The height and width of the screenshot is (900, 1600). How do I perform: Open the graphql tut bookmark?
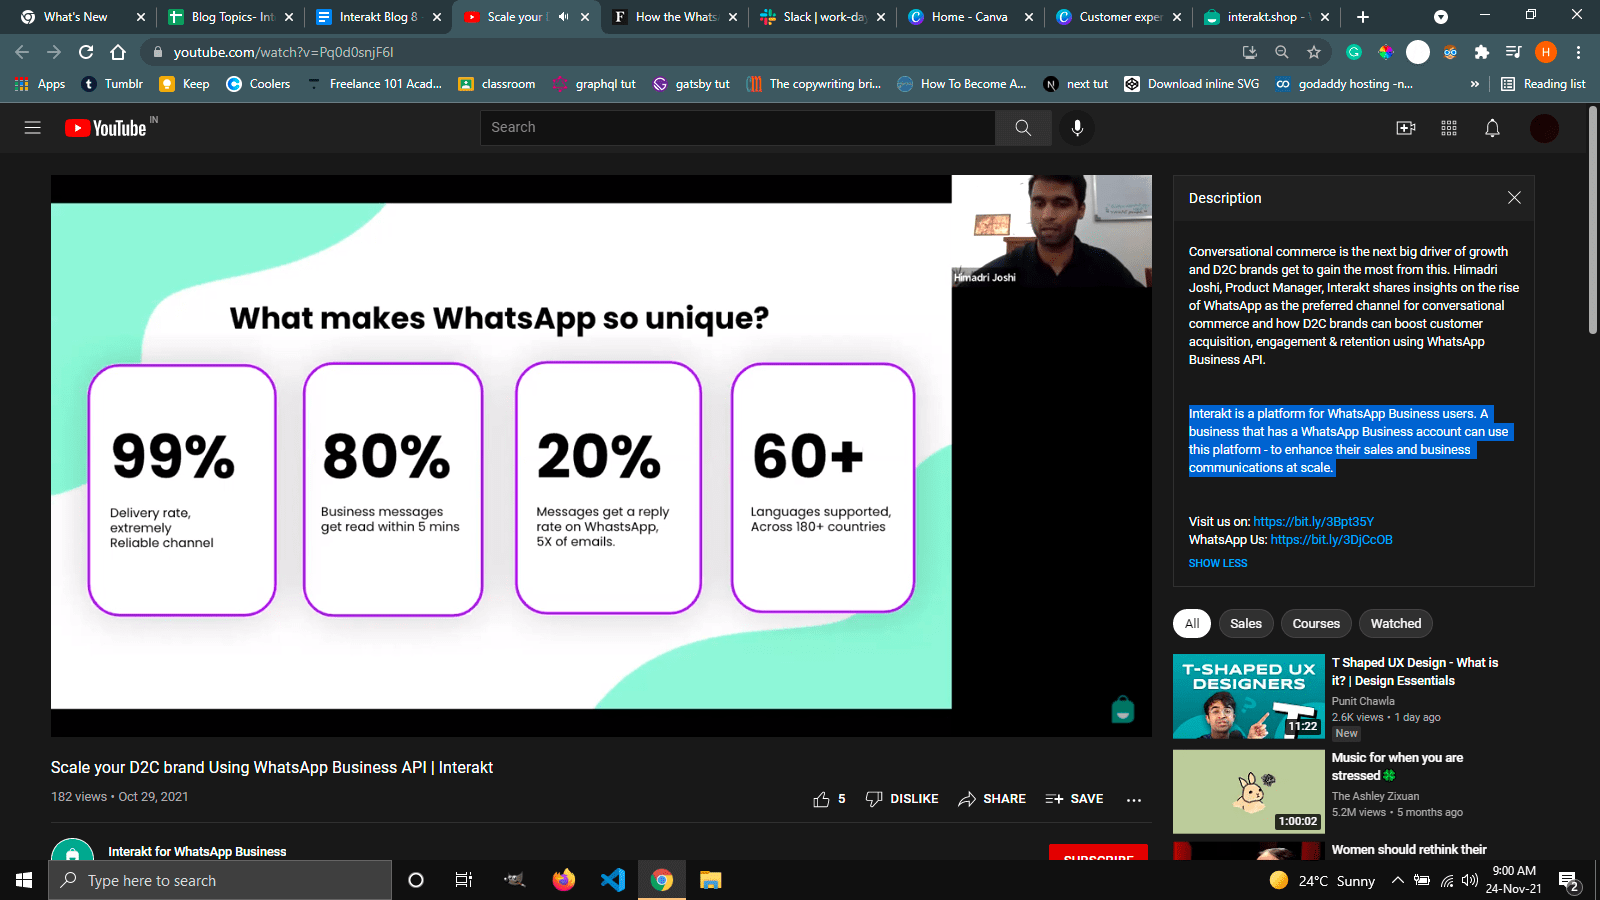(594, 84)
